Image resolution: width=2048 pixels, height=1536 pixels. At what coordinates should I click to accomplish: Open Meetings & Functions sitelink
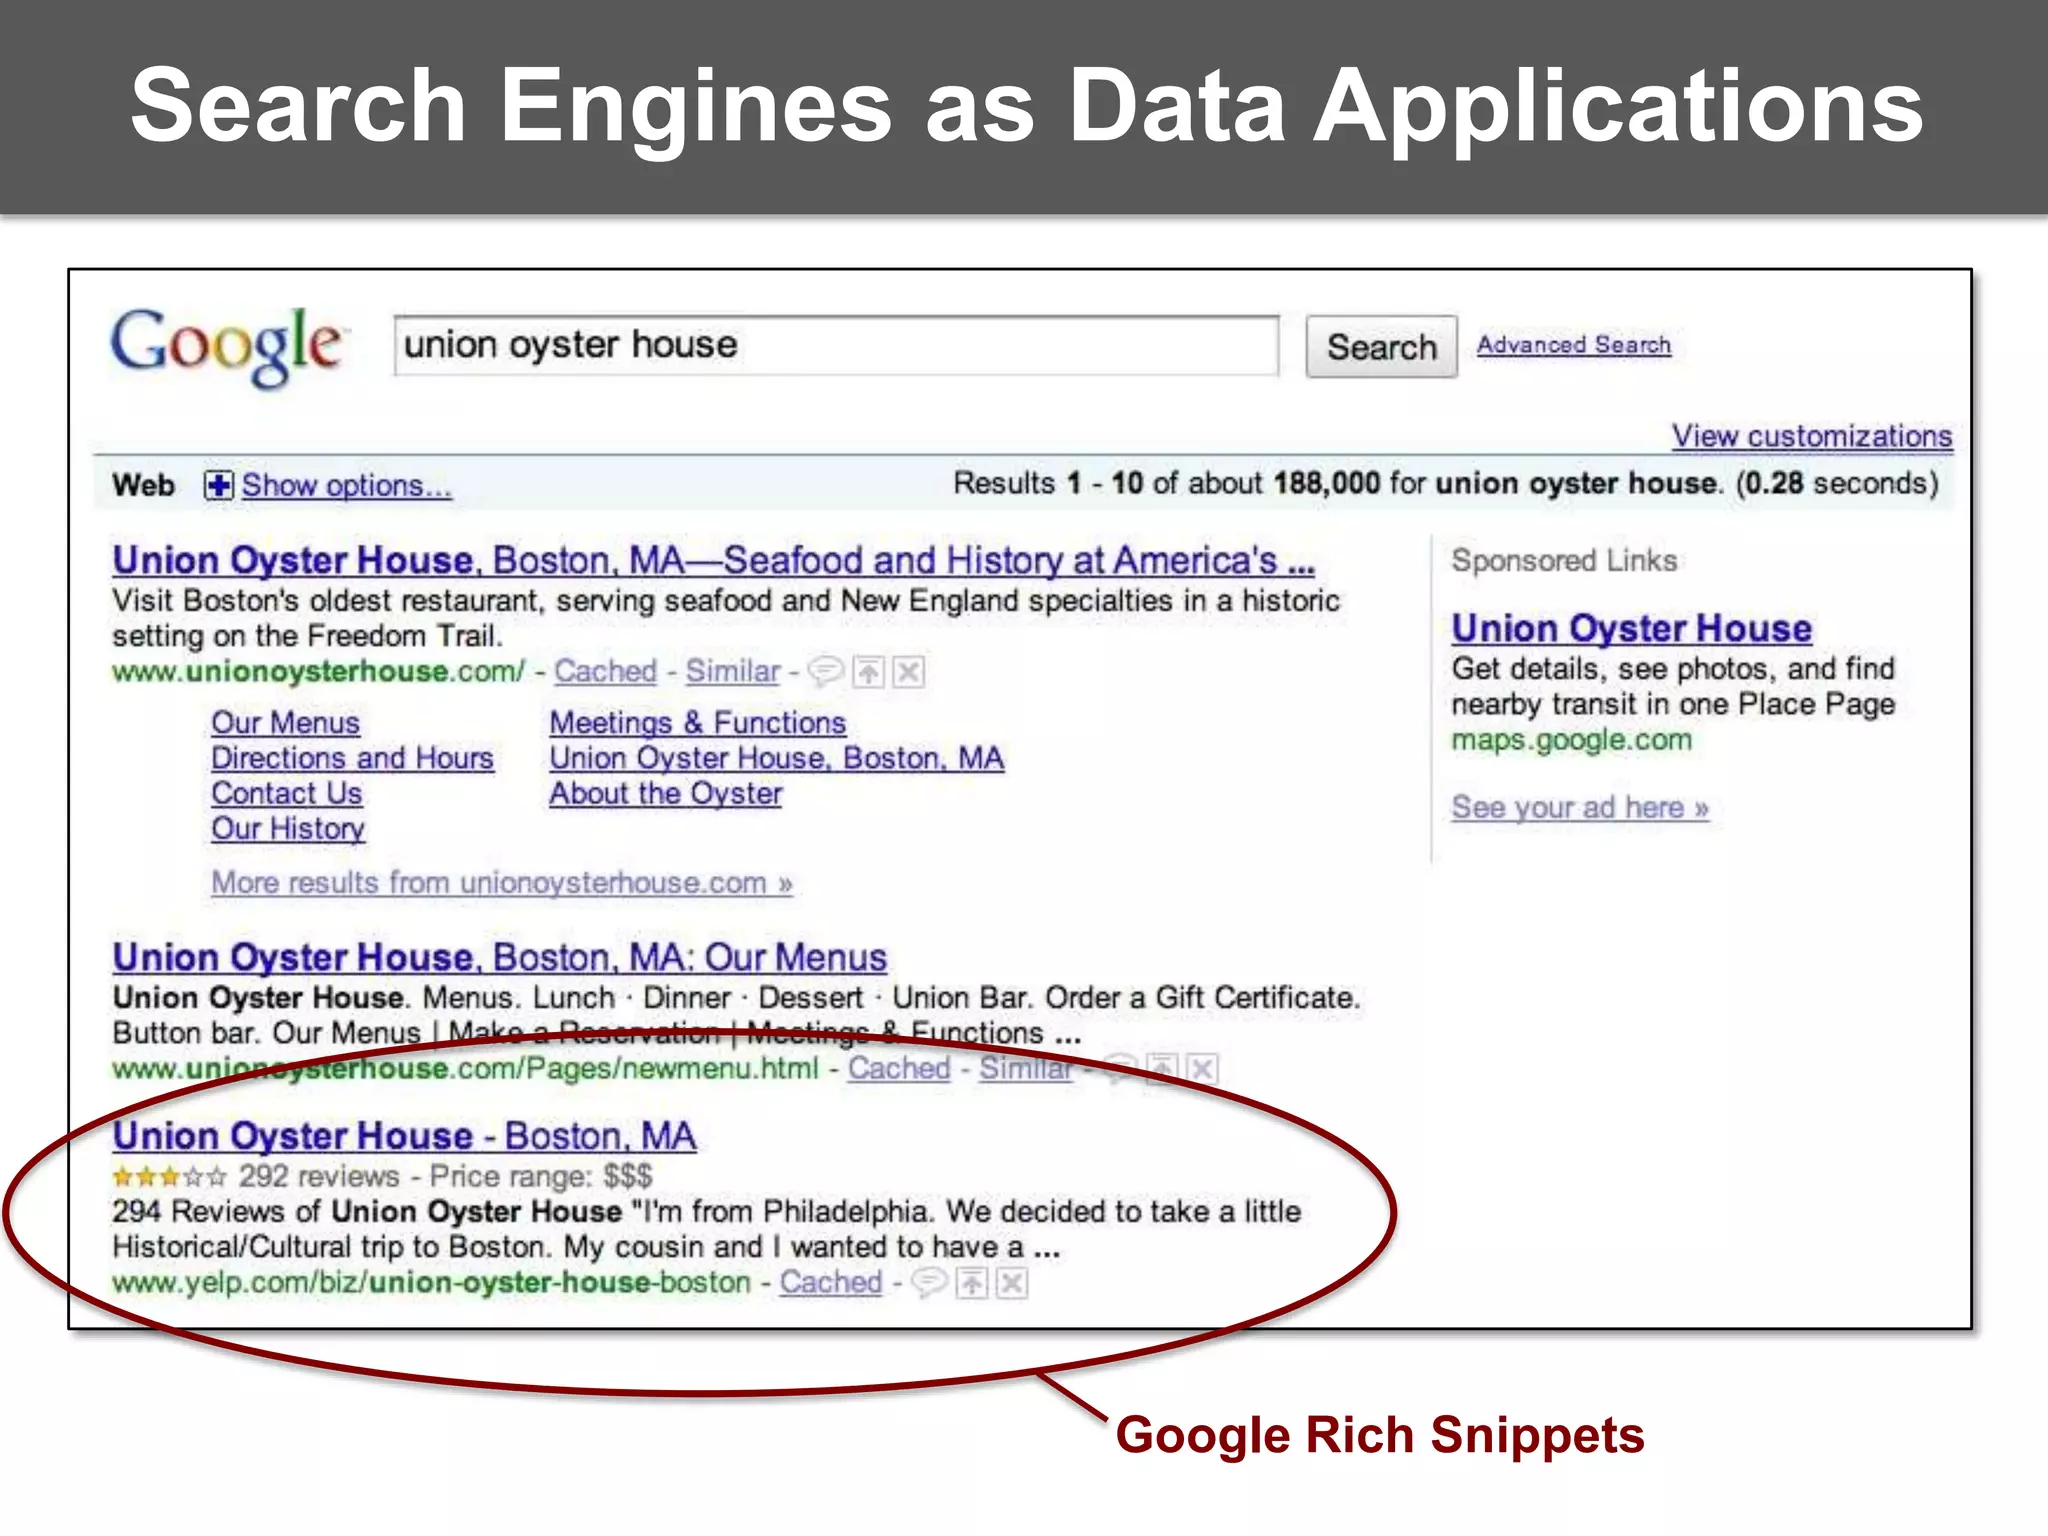[697, 723]
